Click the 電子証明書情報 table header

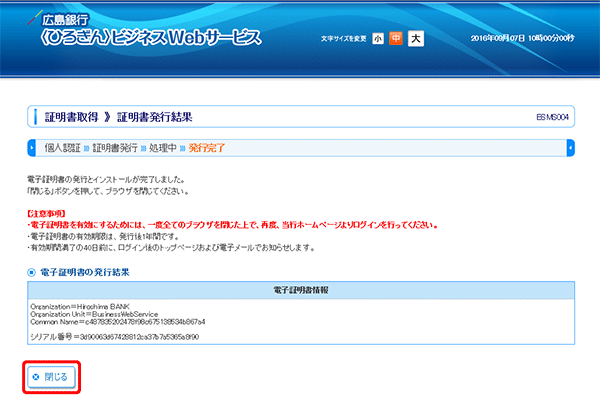click(x=301, y=290)
